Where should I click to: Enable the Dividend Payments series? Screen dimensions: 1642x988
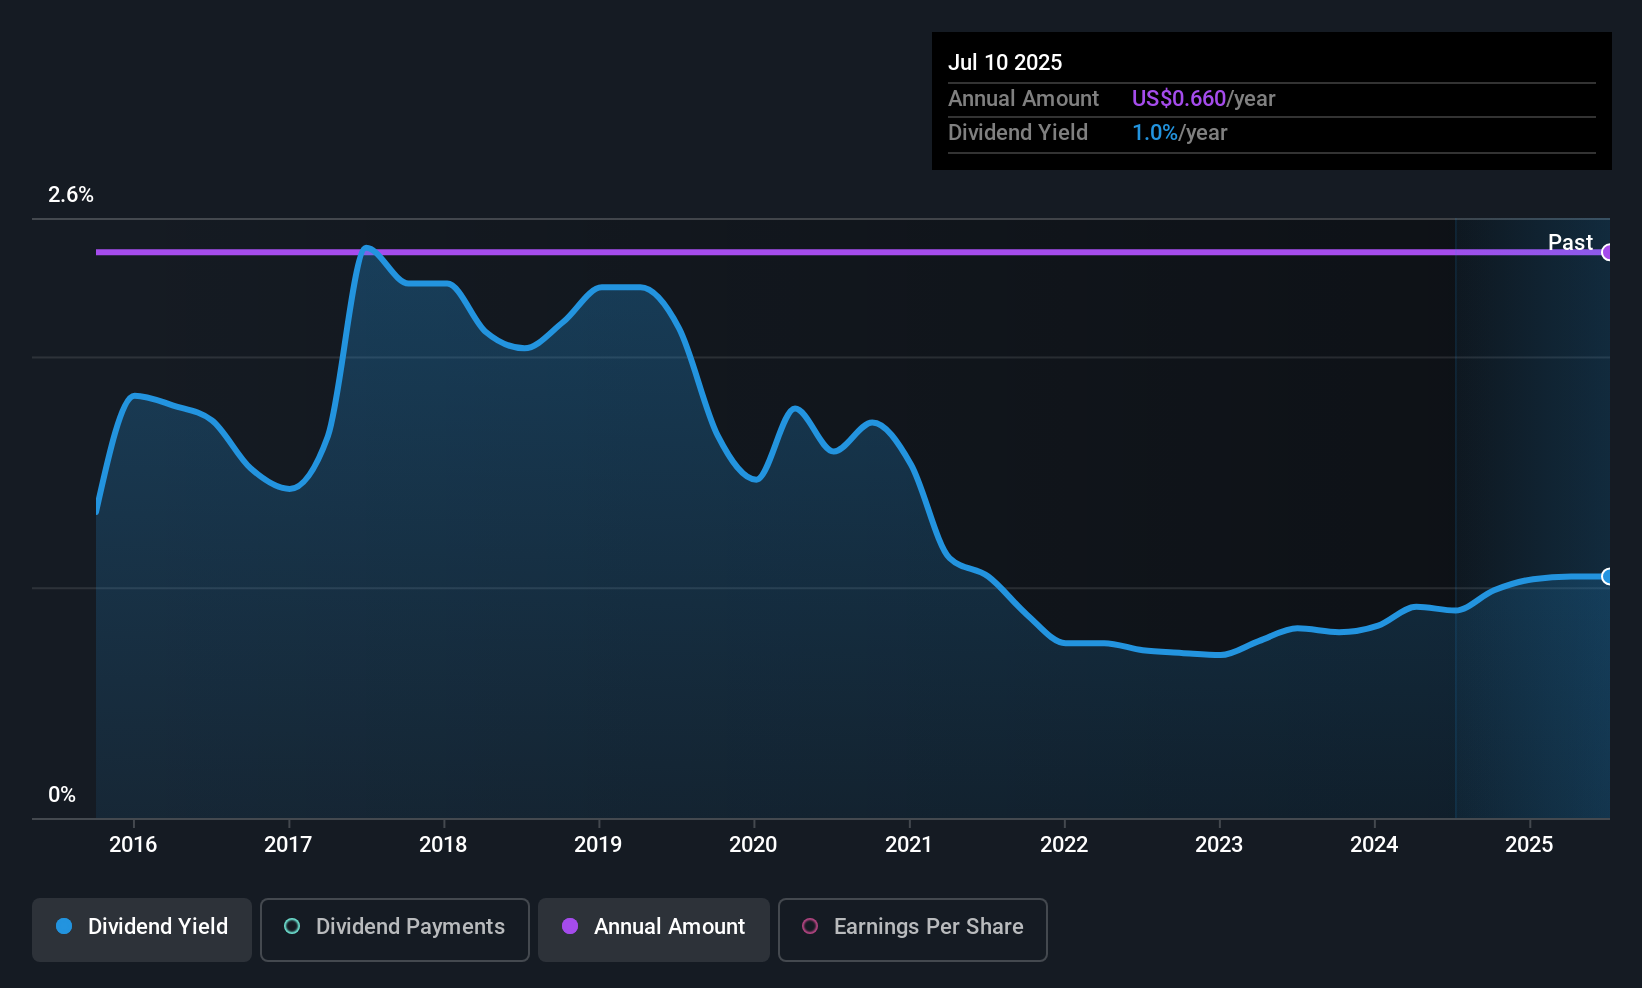tap(395, 929)
